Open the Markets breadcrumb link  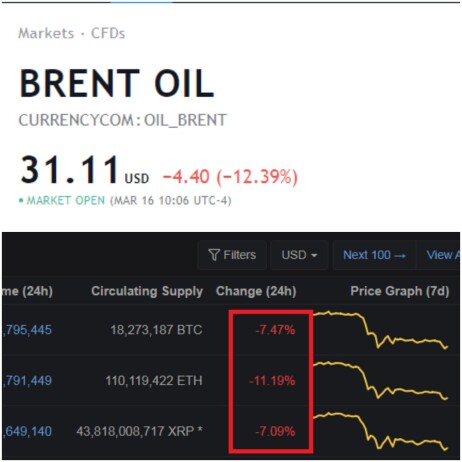pos(46,33)
